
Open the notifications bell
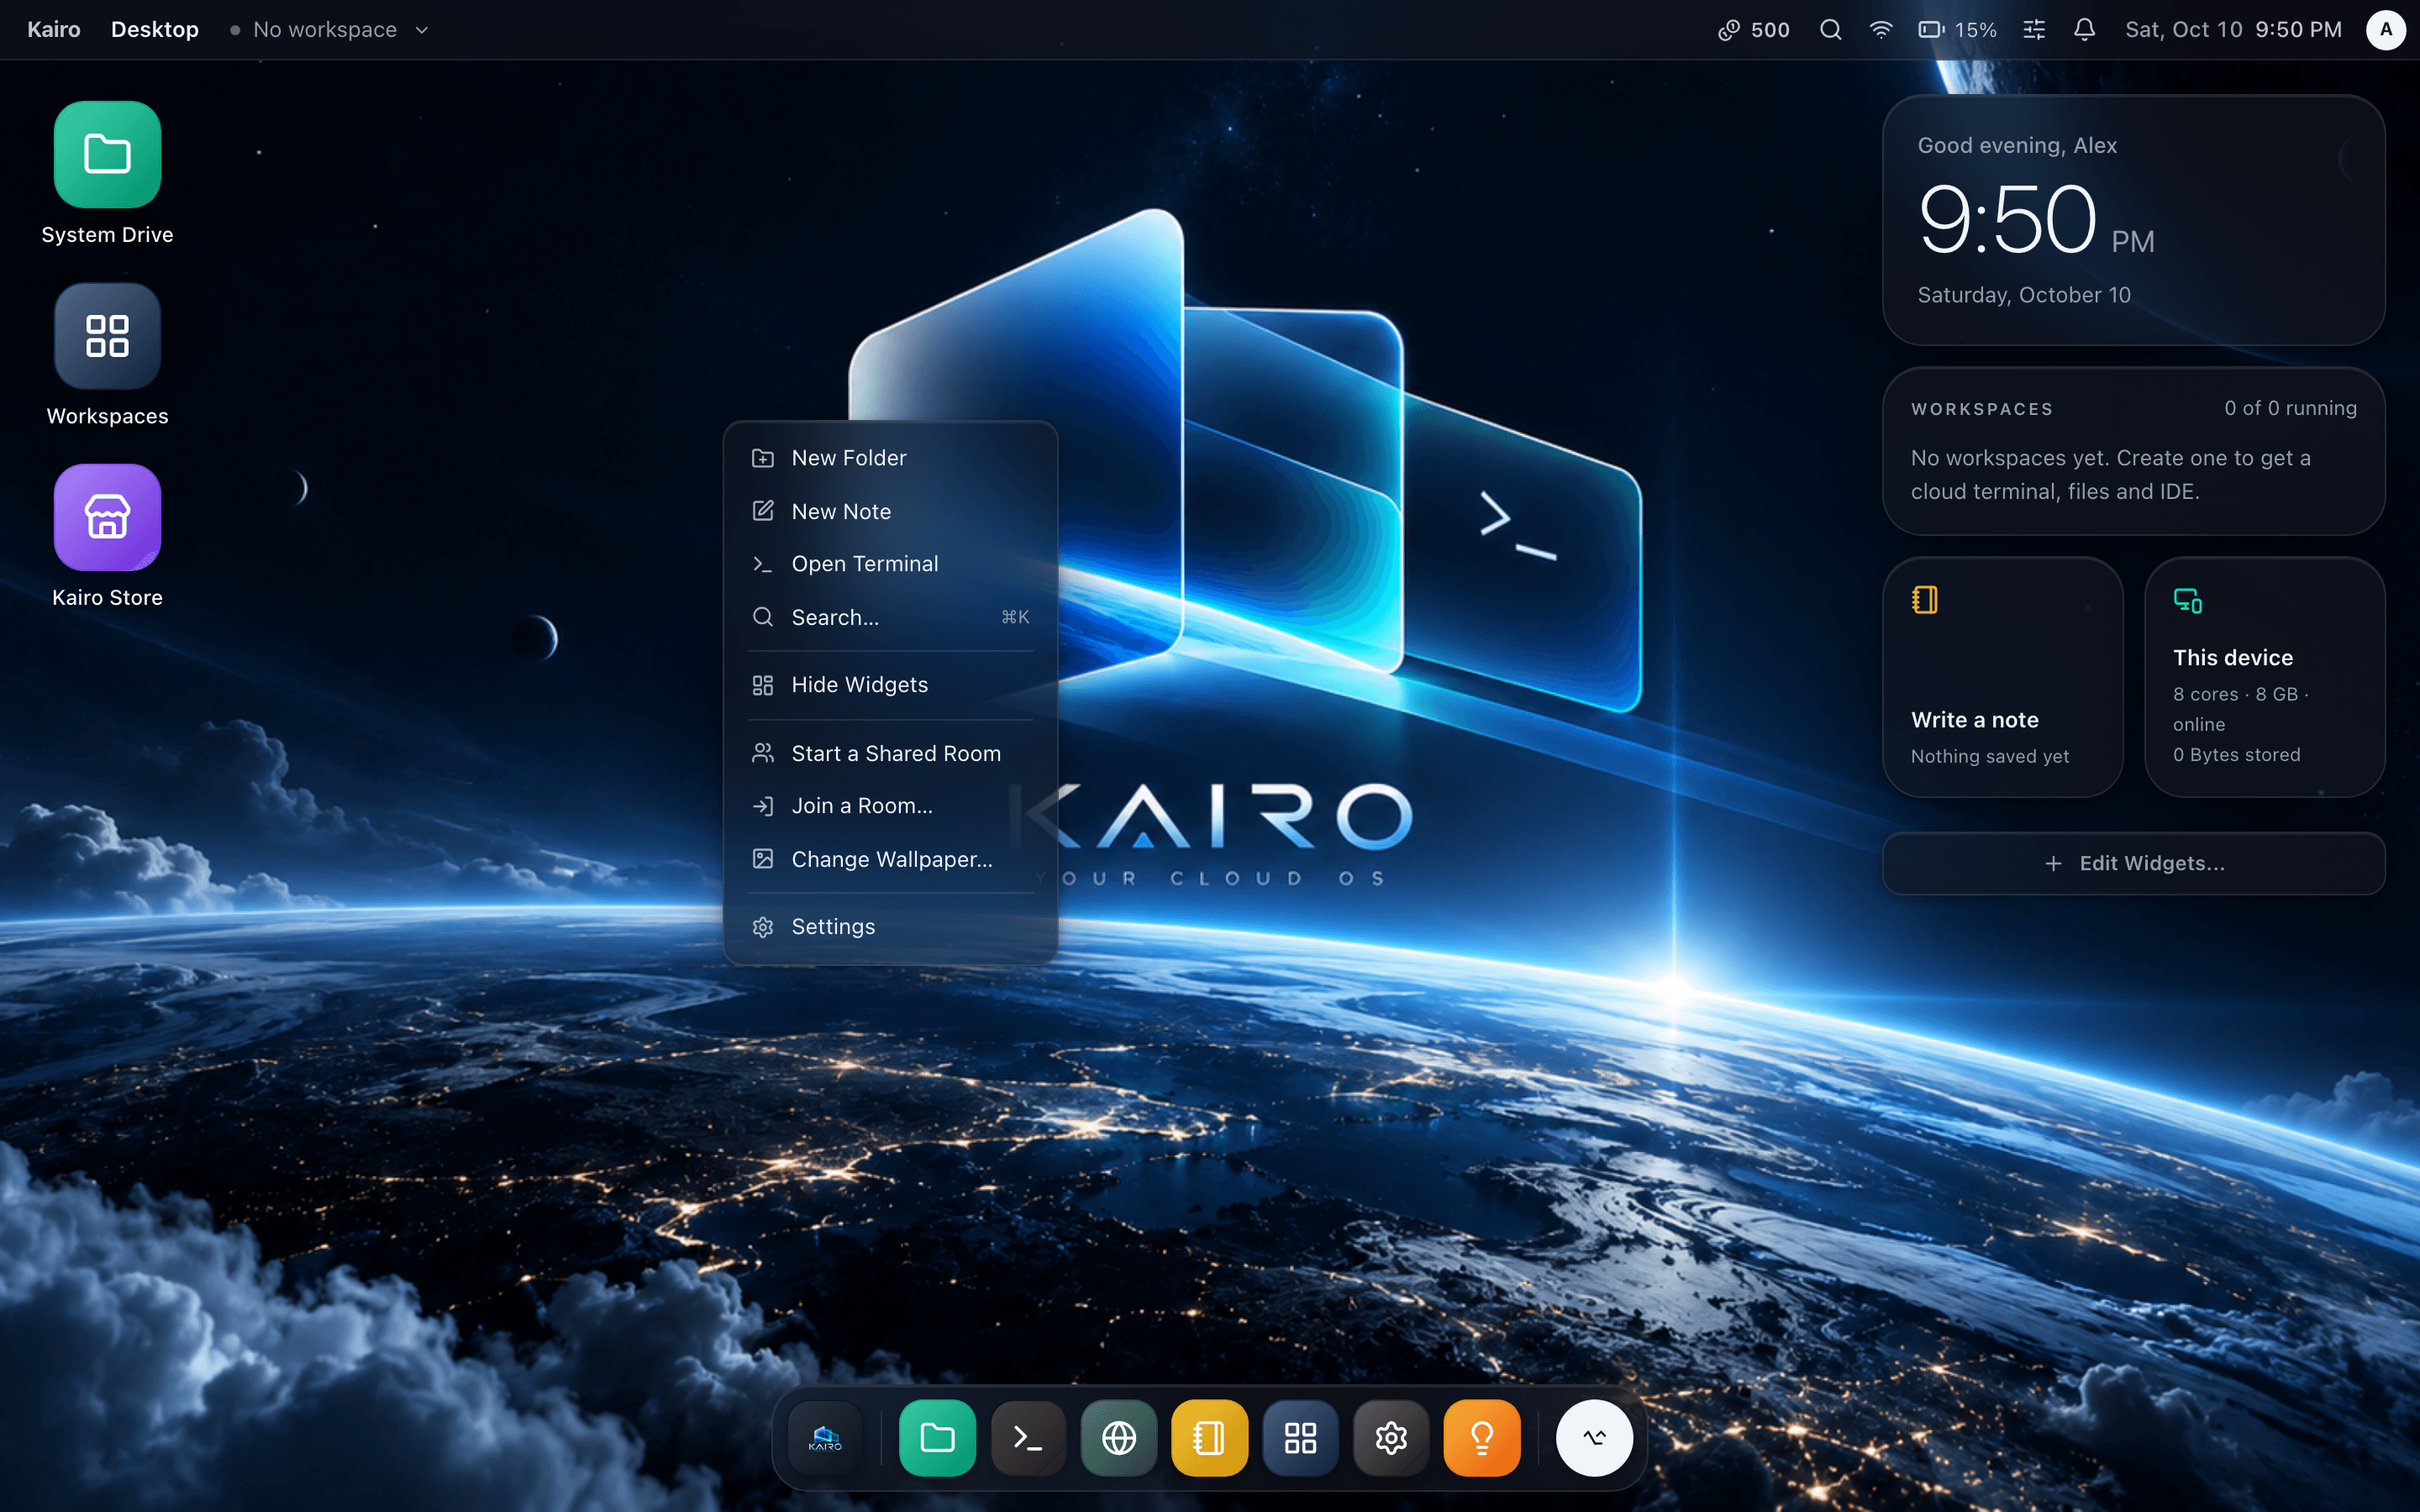coord(2084,30)
